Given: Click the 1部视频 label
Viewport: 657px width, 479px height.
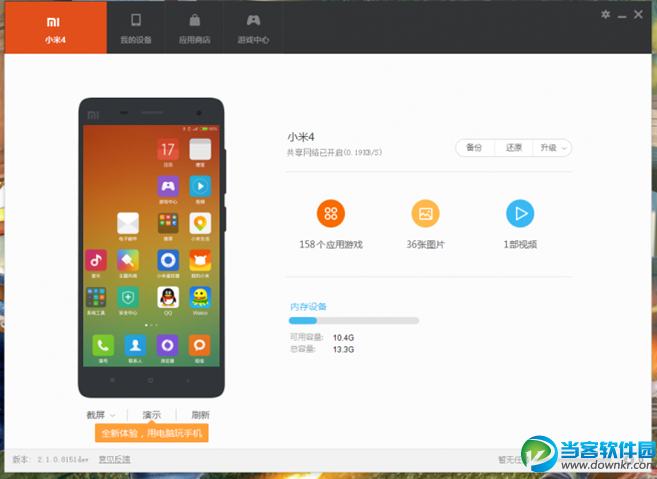Looking at the screenshot, I should point(520,244).
